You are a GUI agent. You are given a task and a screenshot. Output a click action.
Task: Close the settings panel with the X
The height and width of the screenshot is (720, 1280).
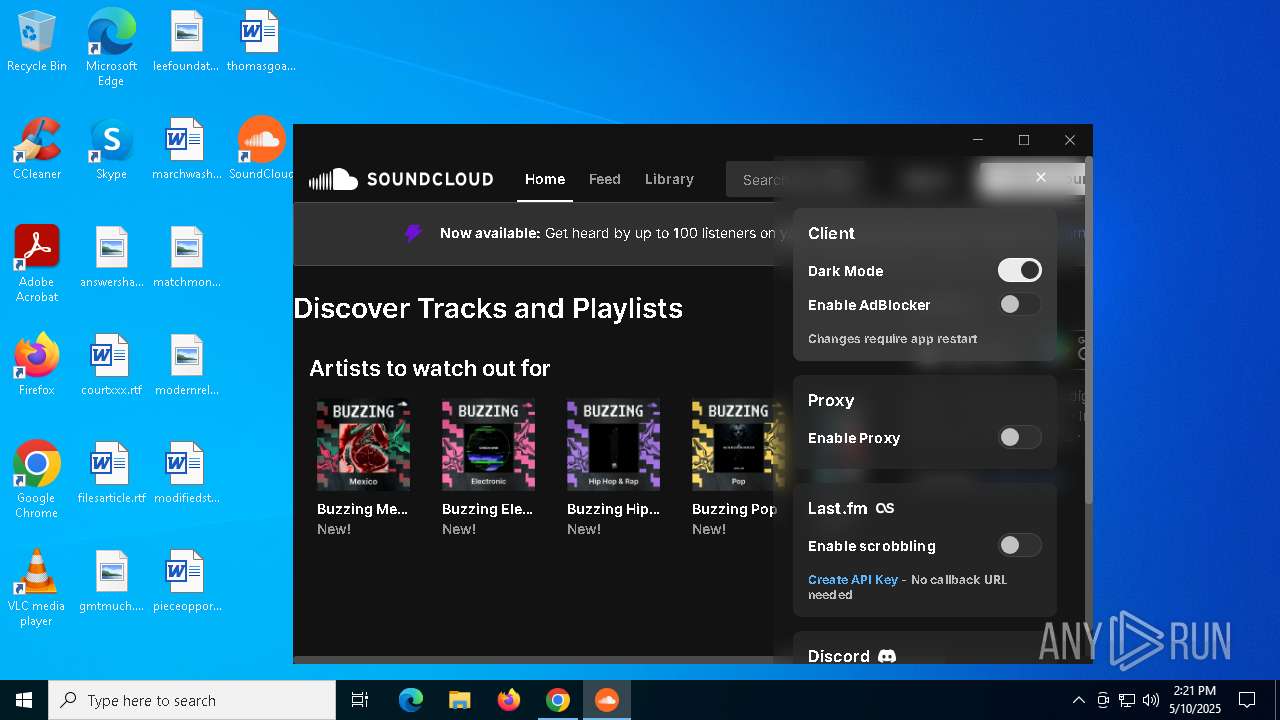click(1041, 177)
